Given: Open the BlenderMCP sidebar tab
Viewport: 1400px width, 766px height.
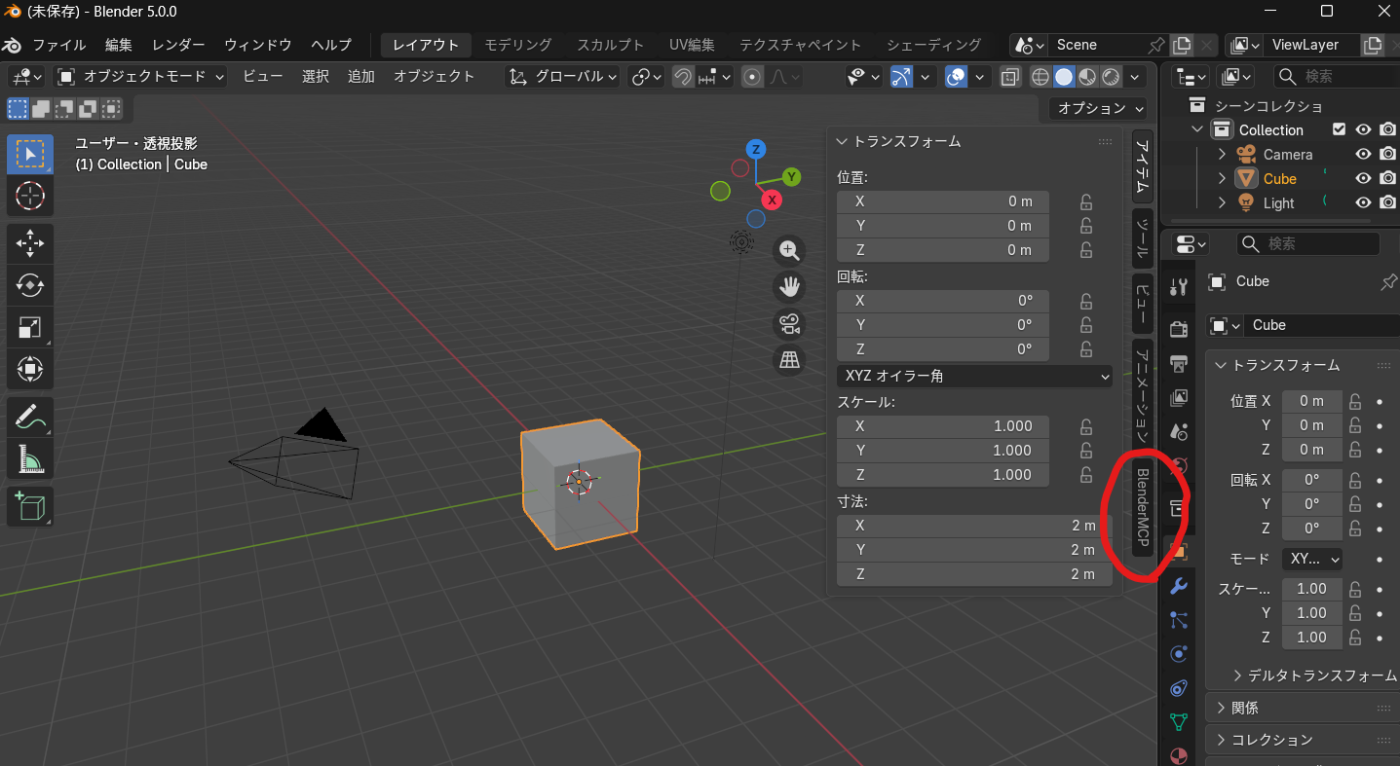Looking at the screenshot, I should pyautogui.click(x=1143, y=507).
